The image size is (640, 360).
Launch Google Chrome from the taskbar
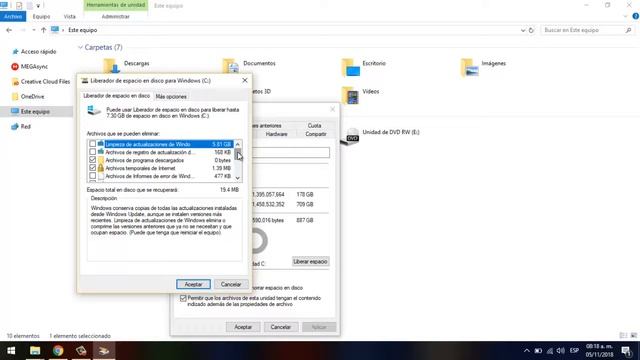58,351
